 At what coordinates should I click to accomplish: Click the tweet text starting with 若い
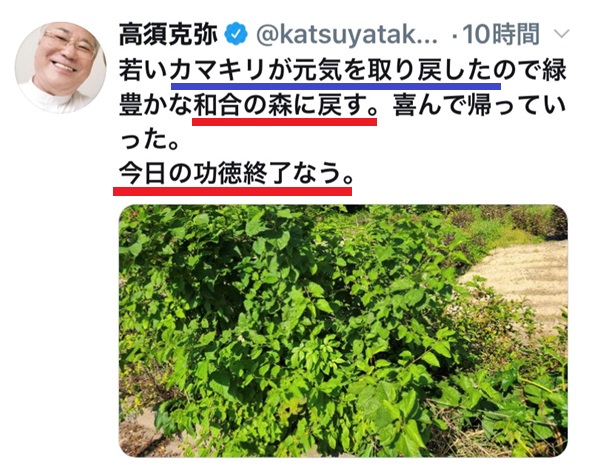point(342,105)
